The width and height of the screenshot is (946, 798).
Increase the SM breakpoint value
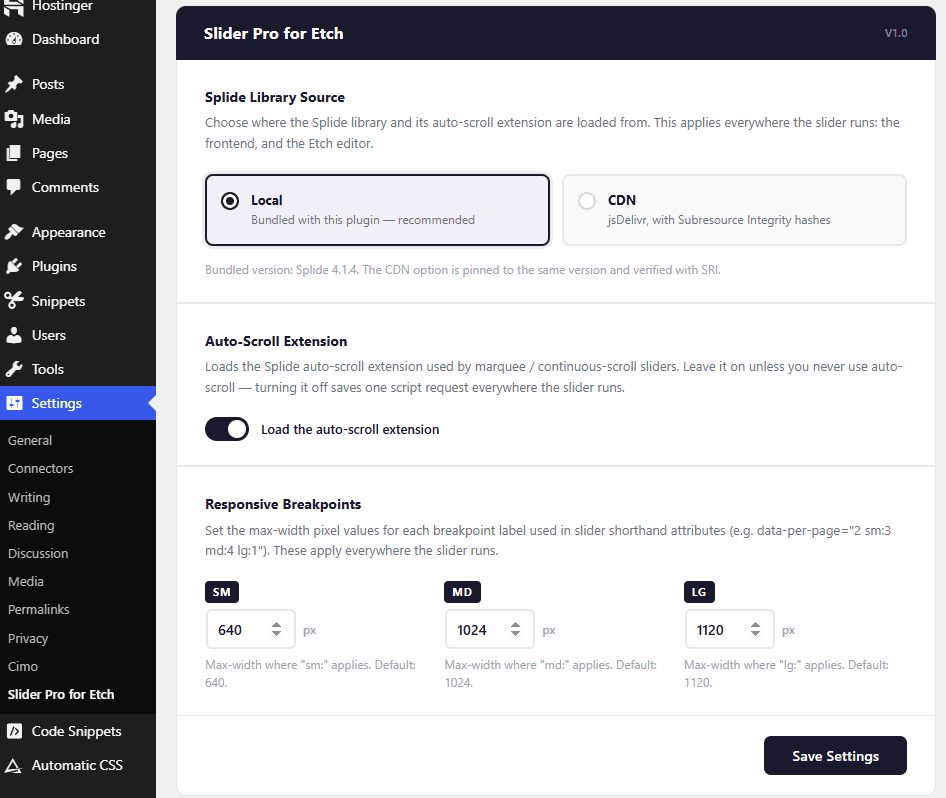[x=276, y=625]
